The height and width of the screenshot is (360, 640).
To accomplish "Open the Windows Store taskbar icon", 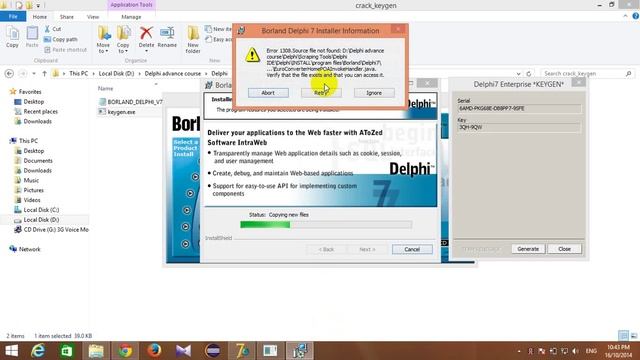I will pos(67,351).
